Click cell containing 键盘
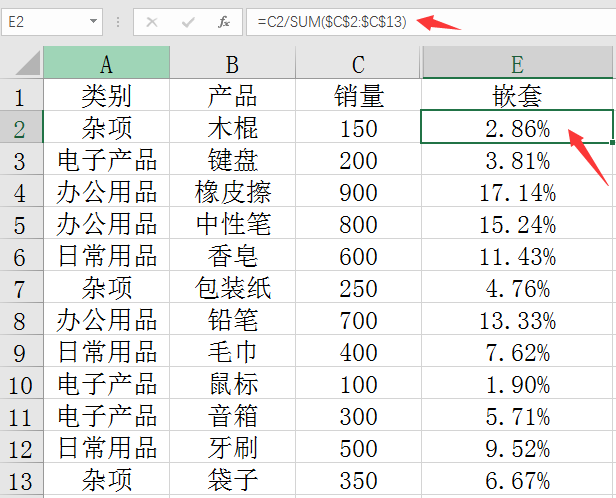The width and height of the screenshot is (616, 498). (232, 160)
